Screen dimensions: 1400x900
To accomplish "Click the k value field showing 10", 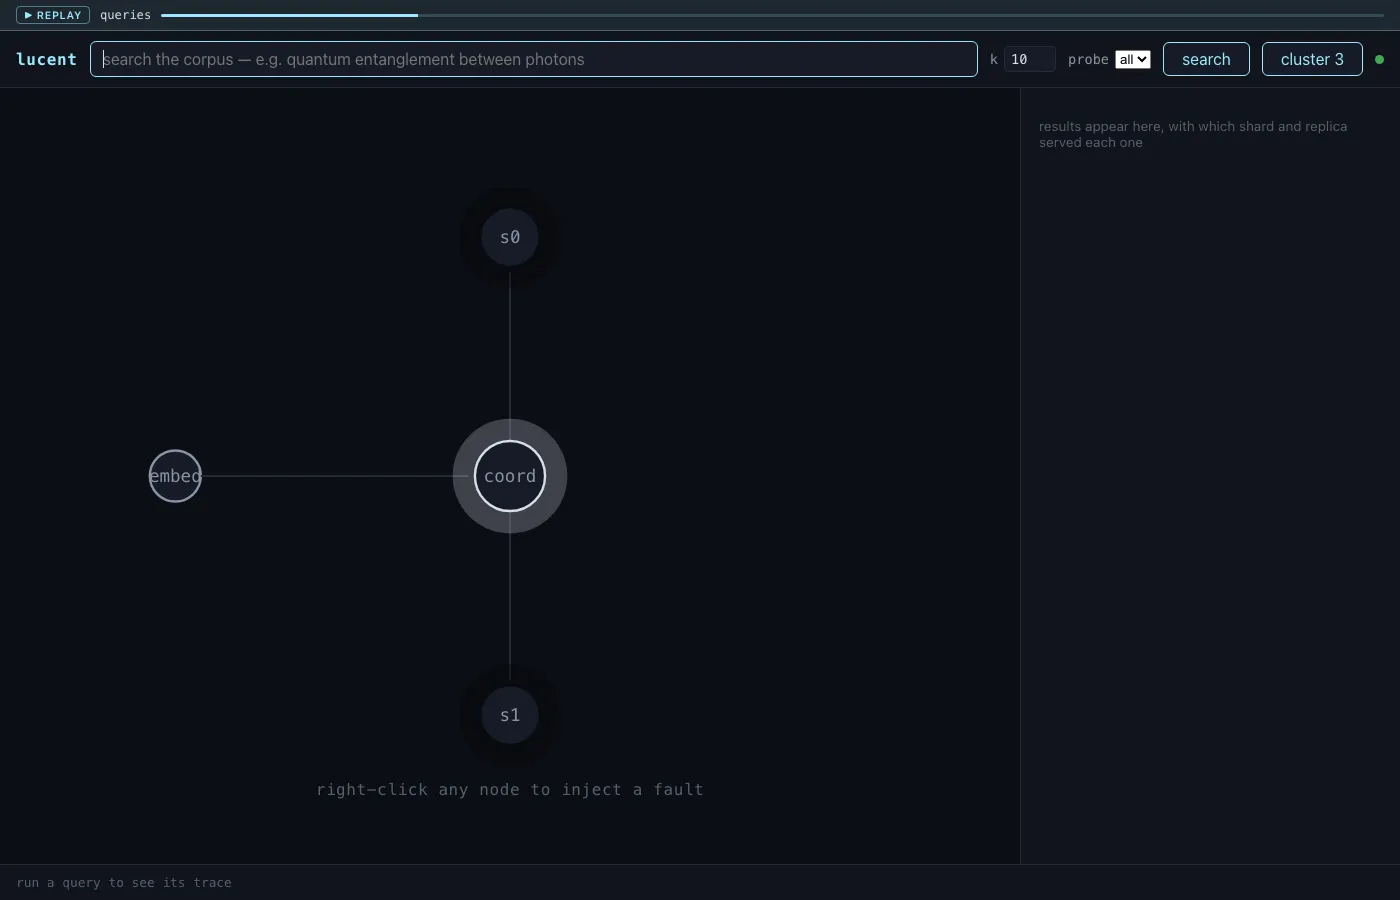I will pyautogui.click(x=1029, y=59).
